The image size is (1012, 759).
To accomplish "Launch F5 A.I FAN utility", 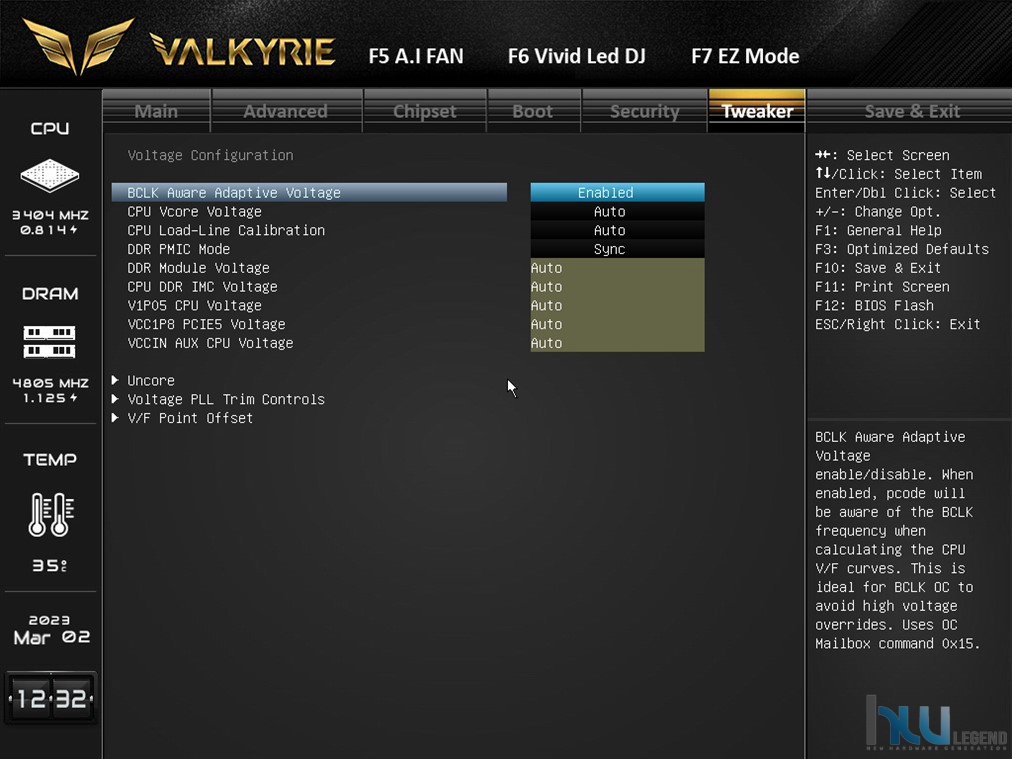I will coord(416,56).
